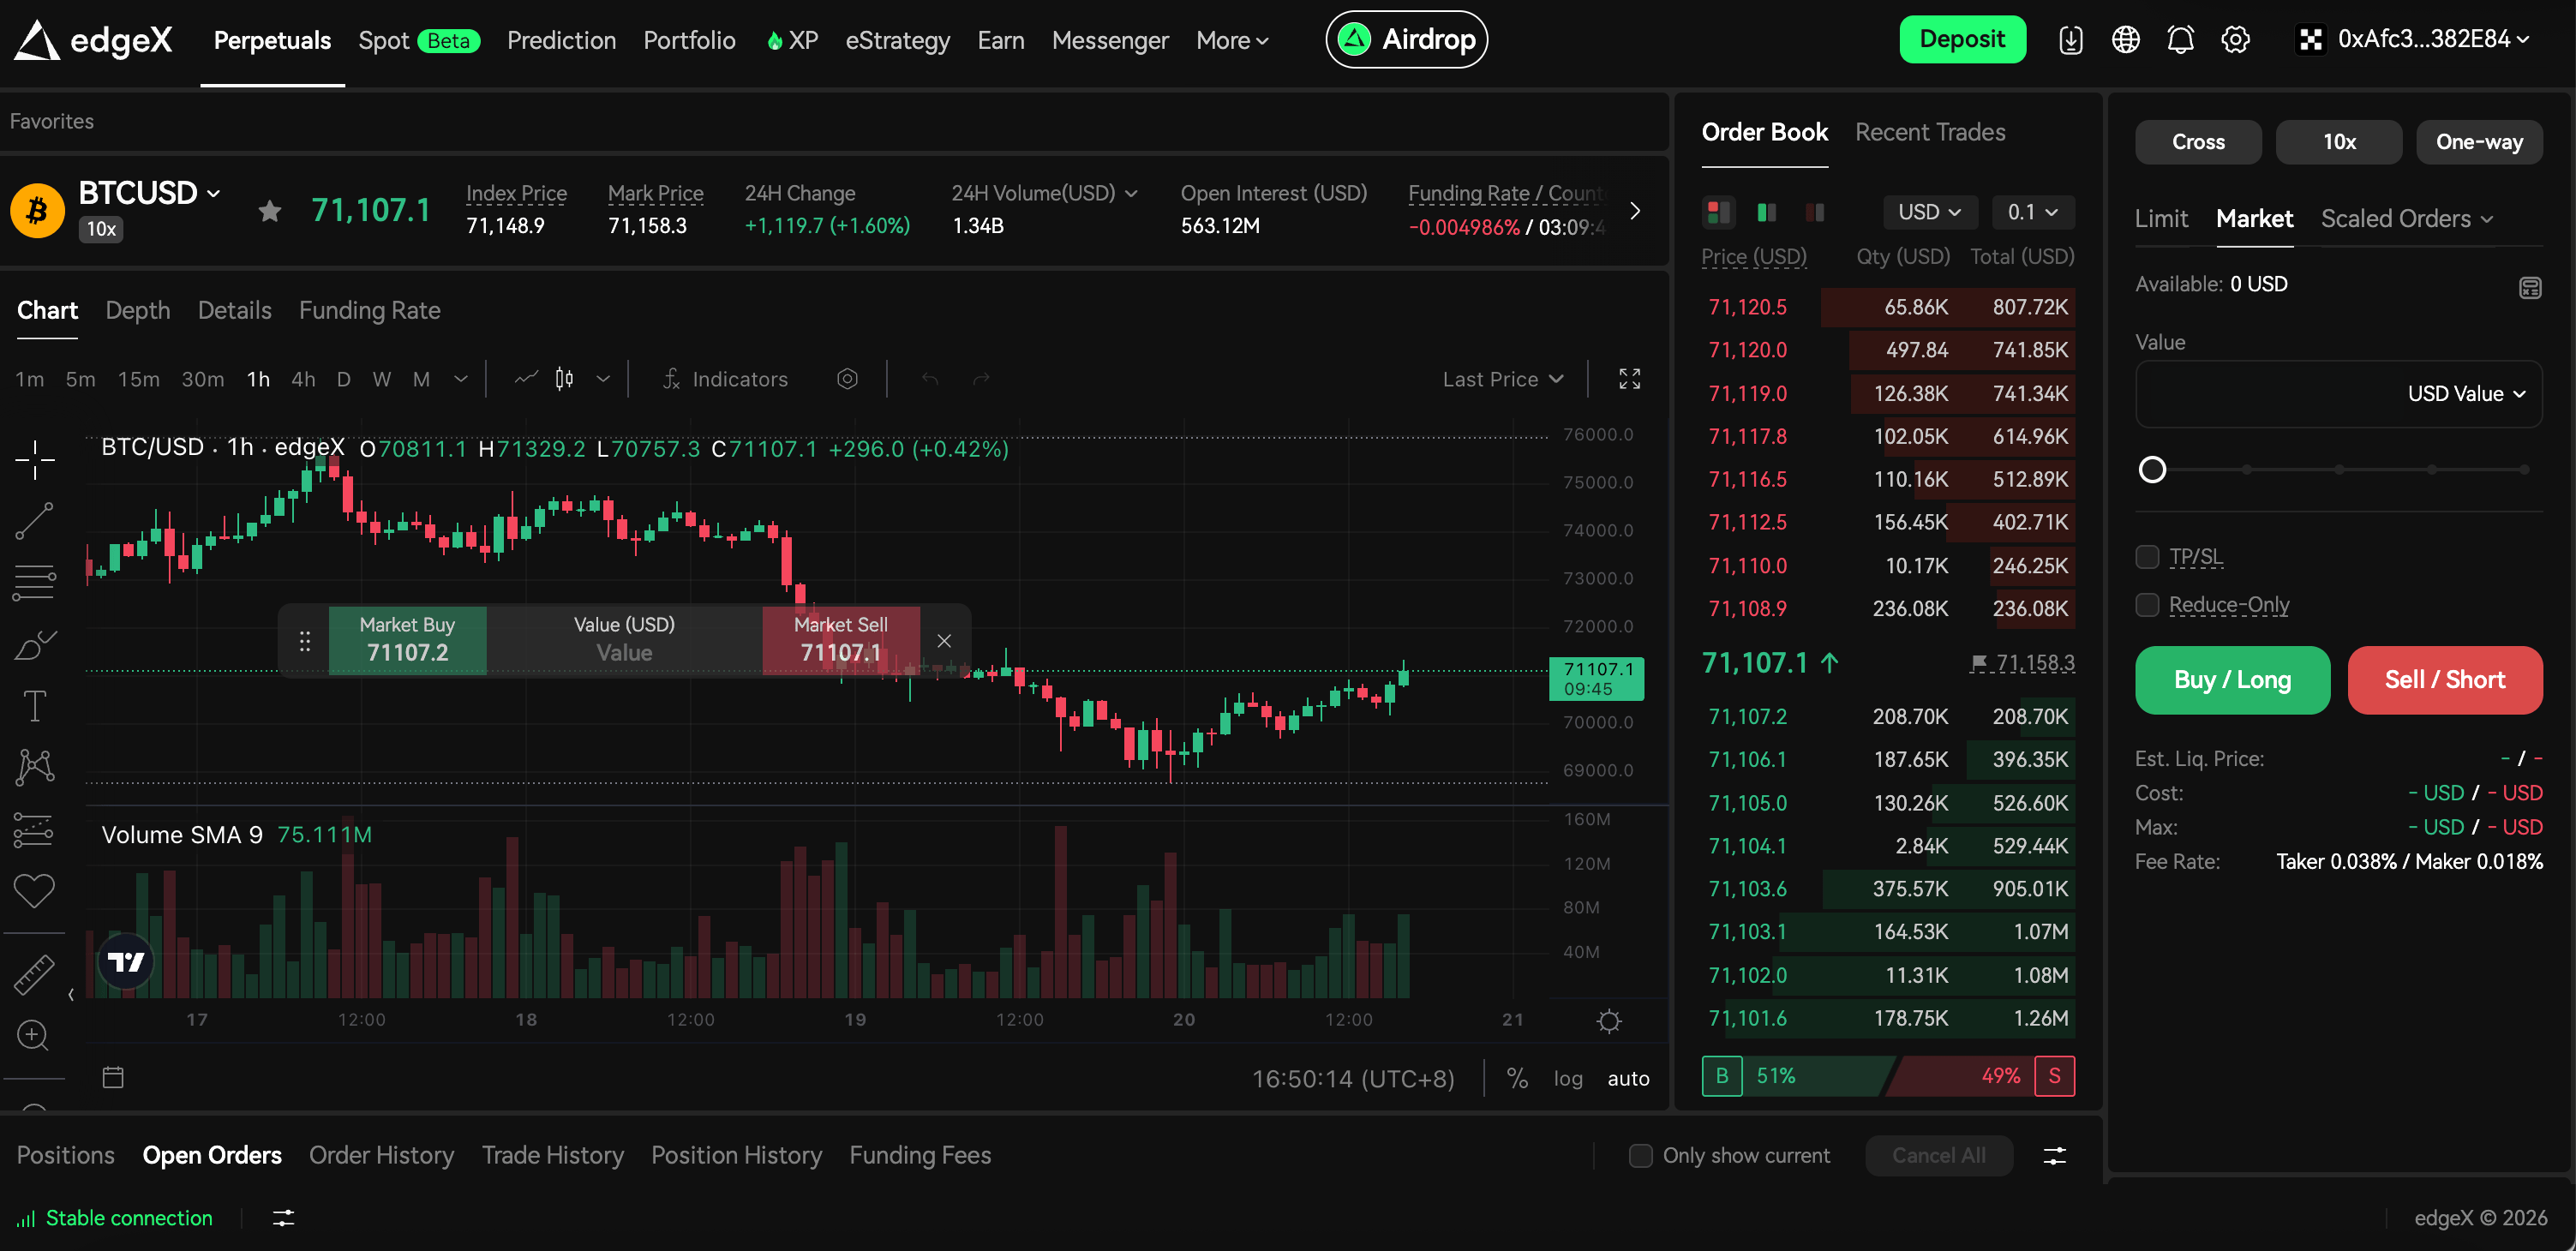This screenshot has width=2576, height=1251.
Task: Select the measure ruler tool
Action: 35,973
